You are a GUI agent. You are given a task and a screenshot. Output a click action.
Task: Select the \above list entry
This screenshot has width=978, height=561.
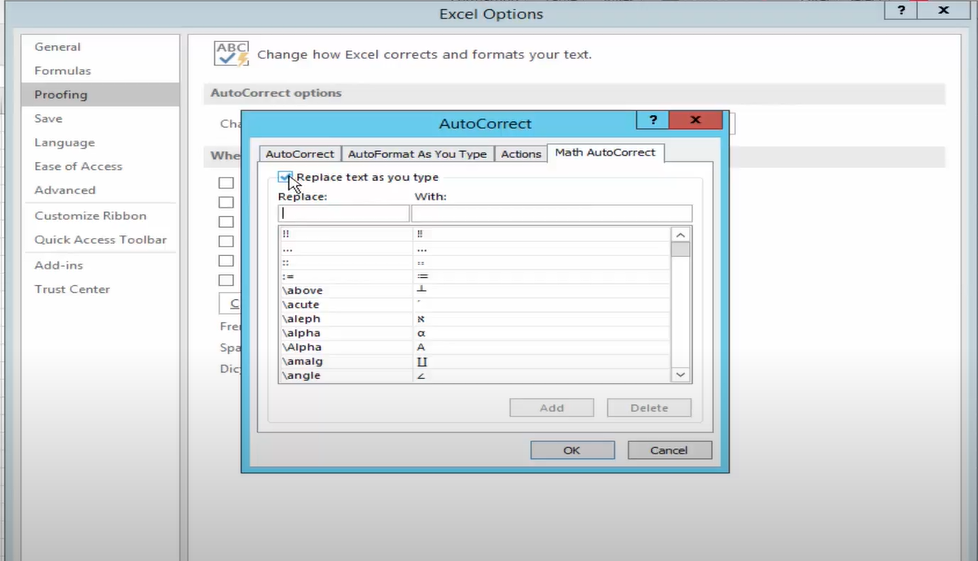pos(474,290)
